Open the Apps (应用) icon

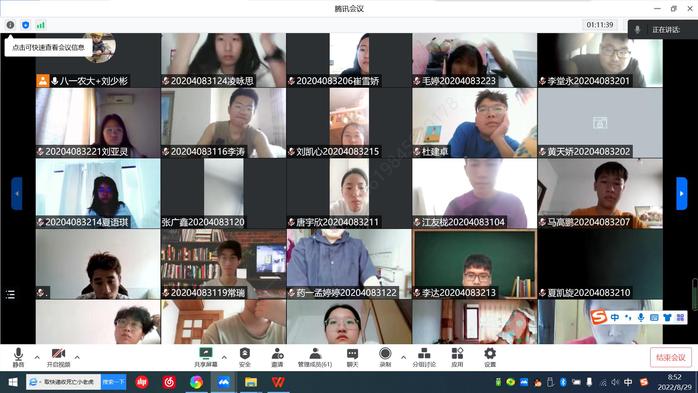point(457,357)
